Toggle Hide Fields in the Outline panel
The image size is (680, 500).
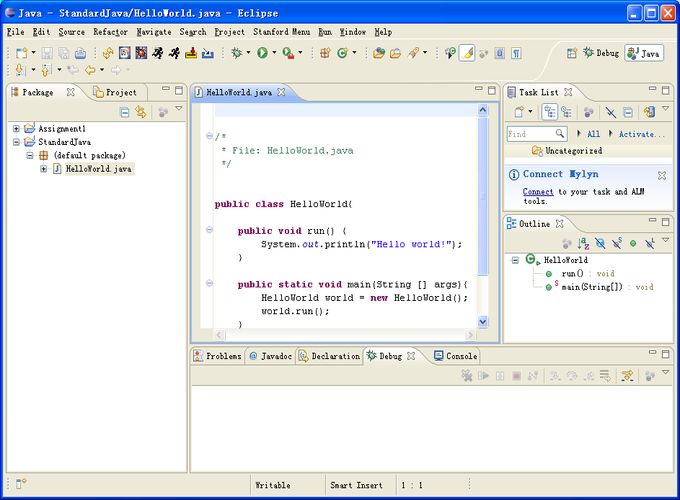(600, 243)
